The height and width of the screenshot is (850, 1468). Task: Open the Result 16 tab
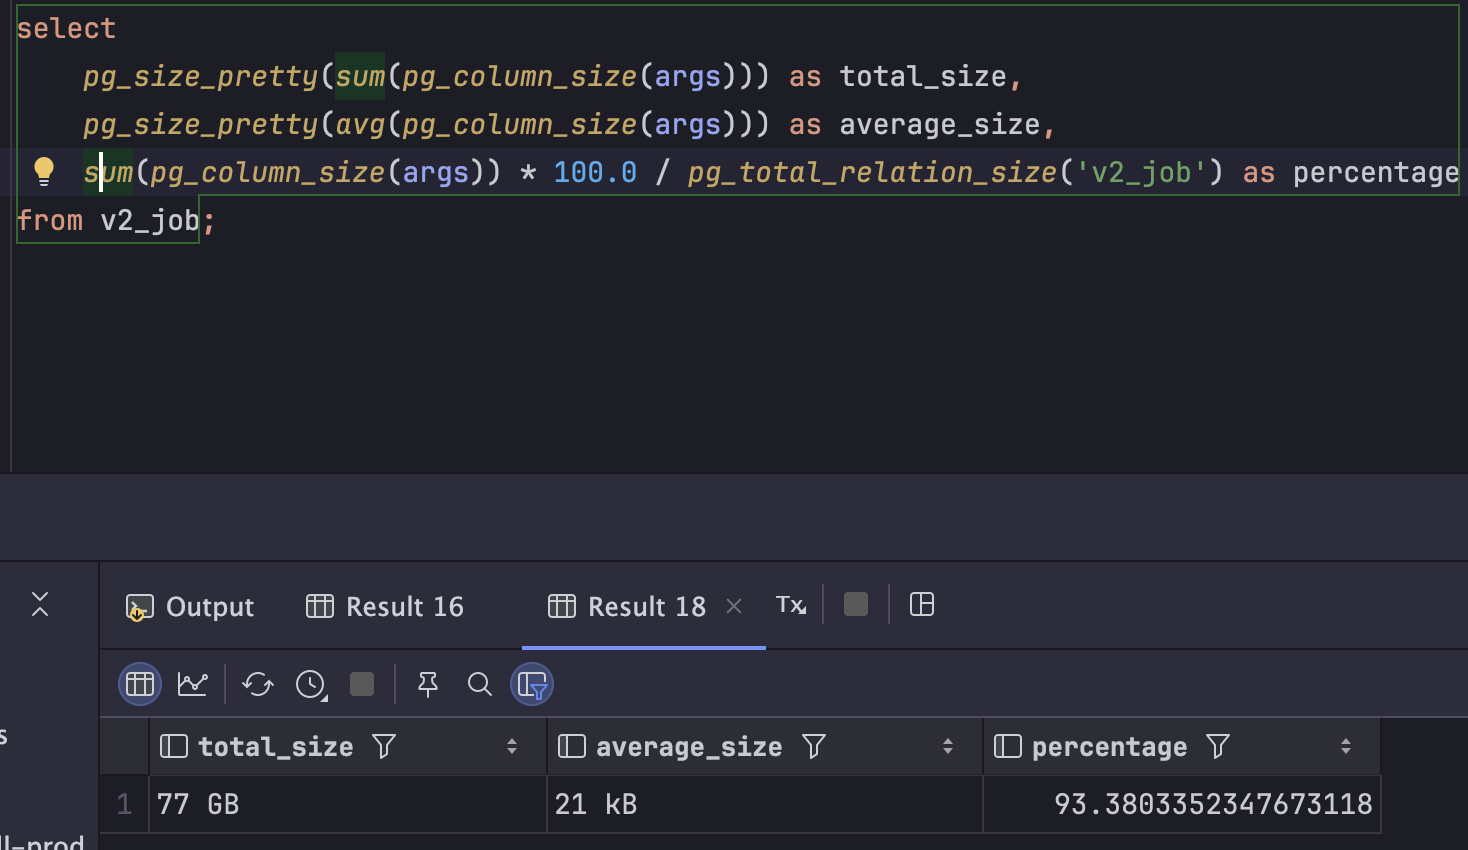[x=385, y=606]
